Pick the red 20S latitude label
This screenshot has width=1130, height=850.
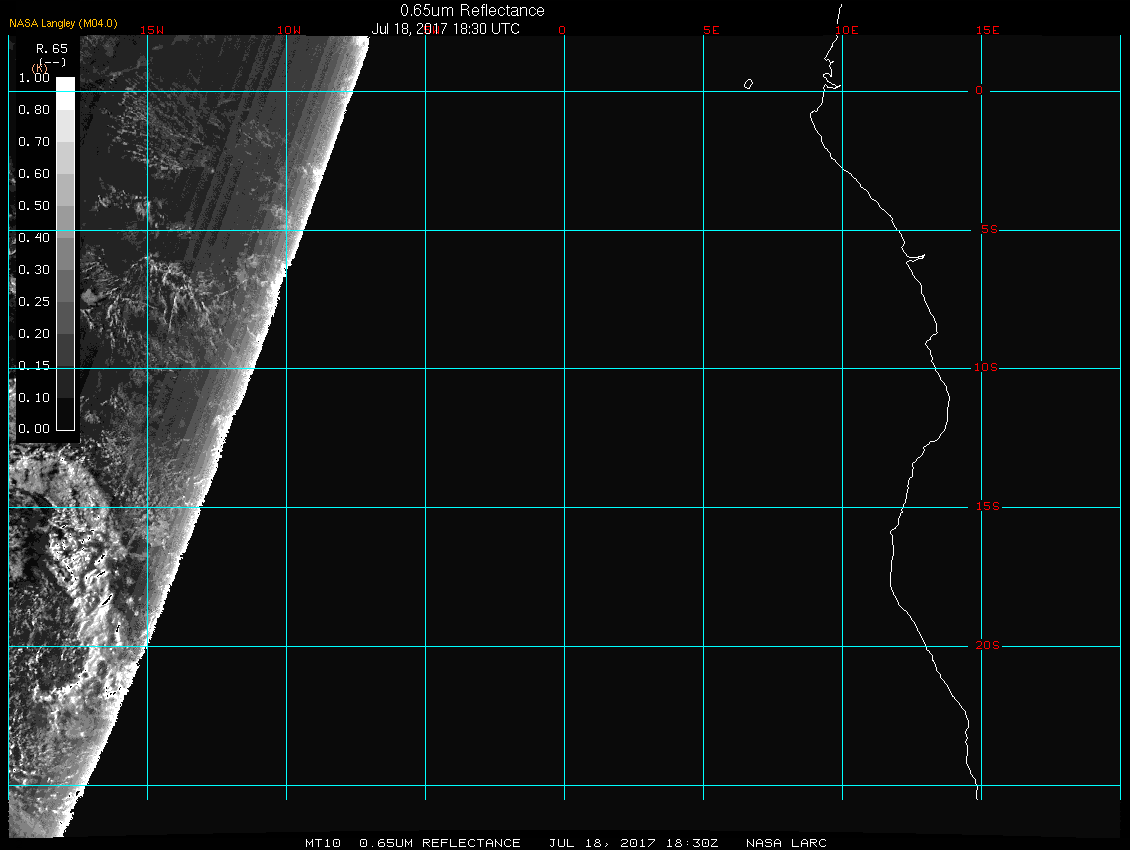pos(985,646)
